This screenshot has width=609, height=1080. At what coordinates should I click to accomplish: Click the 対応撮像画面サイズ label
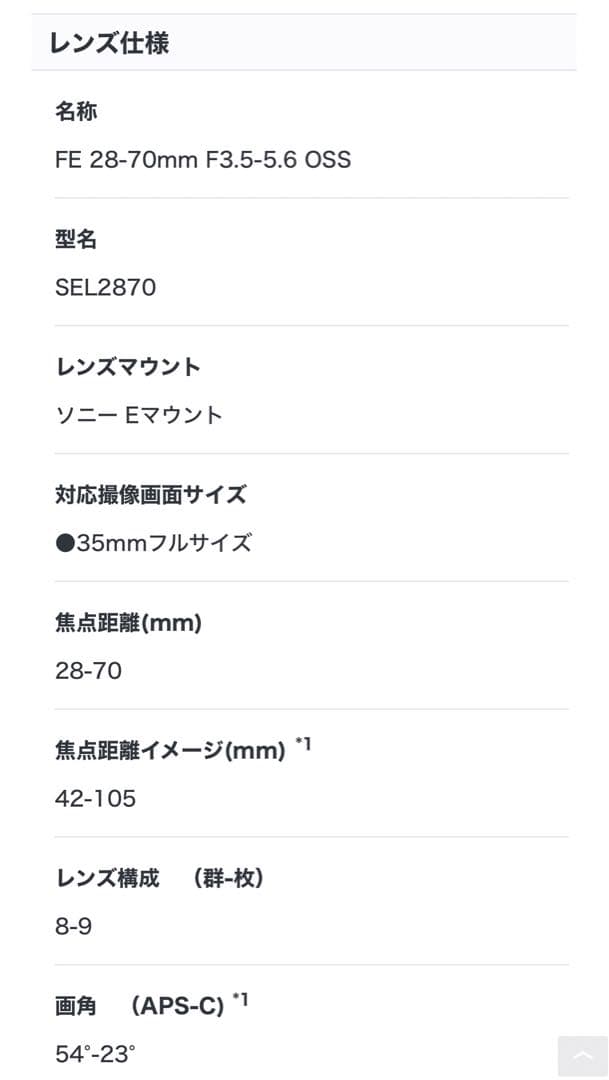pyautogui.click(x=153, y=495)
